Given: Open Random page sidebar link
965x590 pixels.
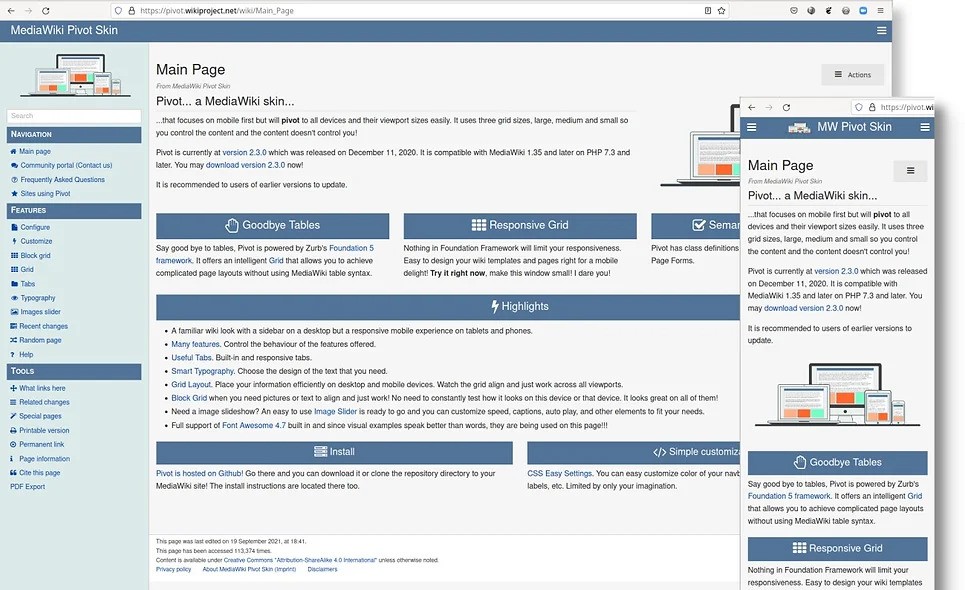Looking at the screenshot, I should pos(40,340).
